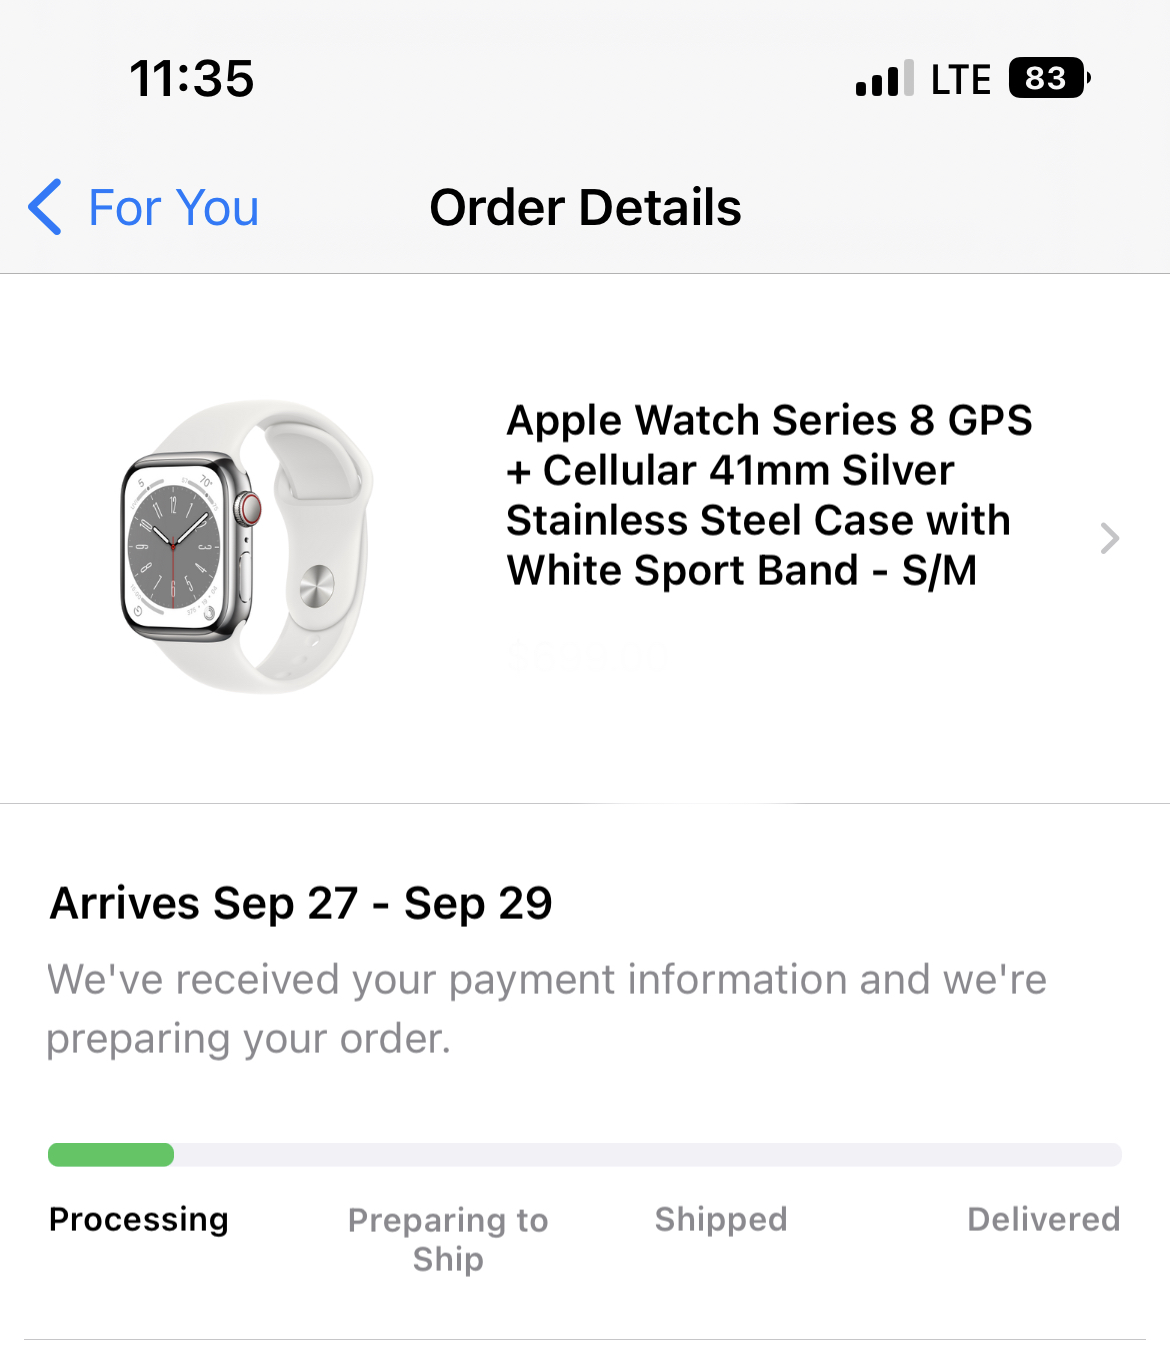Tap the 11:35 clock in status bar
1170x1353 pixels.
pyautogui.click(x=192, y=79)
